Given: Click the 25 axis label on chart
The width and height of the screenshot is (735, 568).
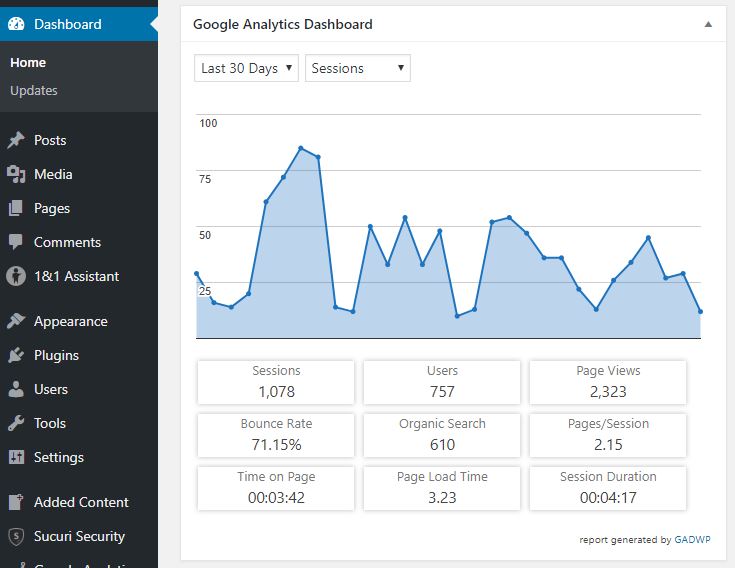Looking at the screenshot, I should (x=205, y=291).
